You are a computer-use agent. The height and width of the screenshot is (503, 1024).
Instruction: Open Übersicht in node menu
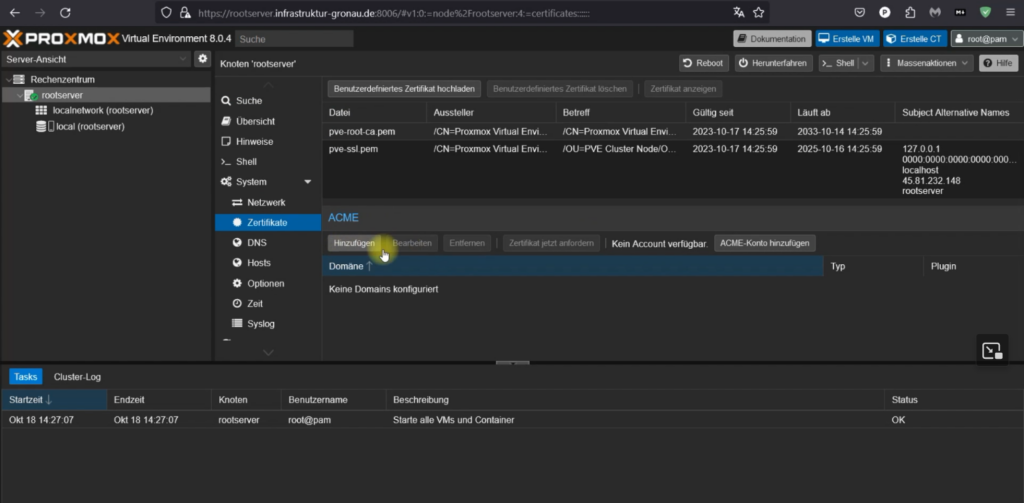point(254,121)
